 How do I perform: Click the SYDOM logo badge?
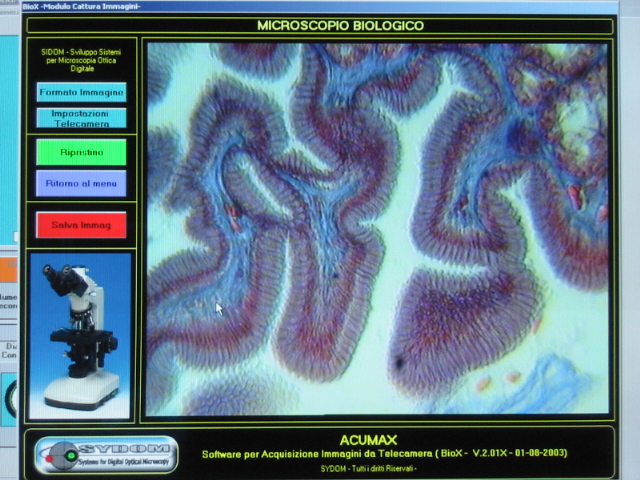tap(107, 455)
